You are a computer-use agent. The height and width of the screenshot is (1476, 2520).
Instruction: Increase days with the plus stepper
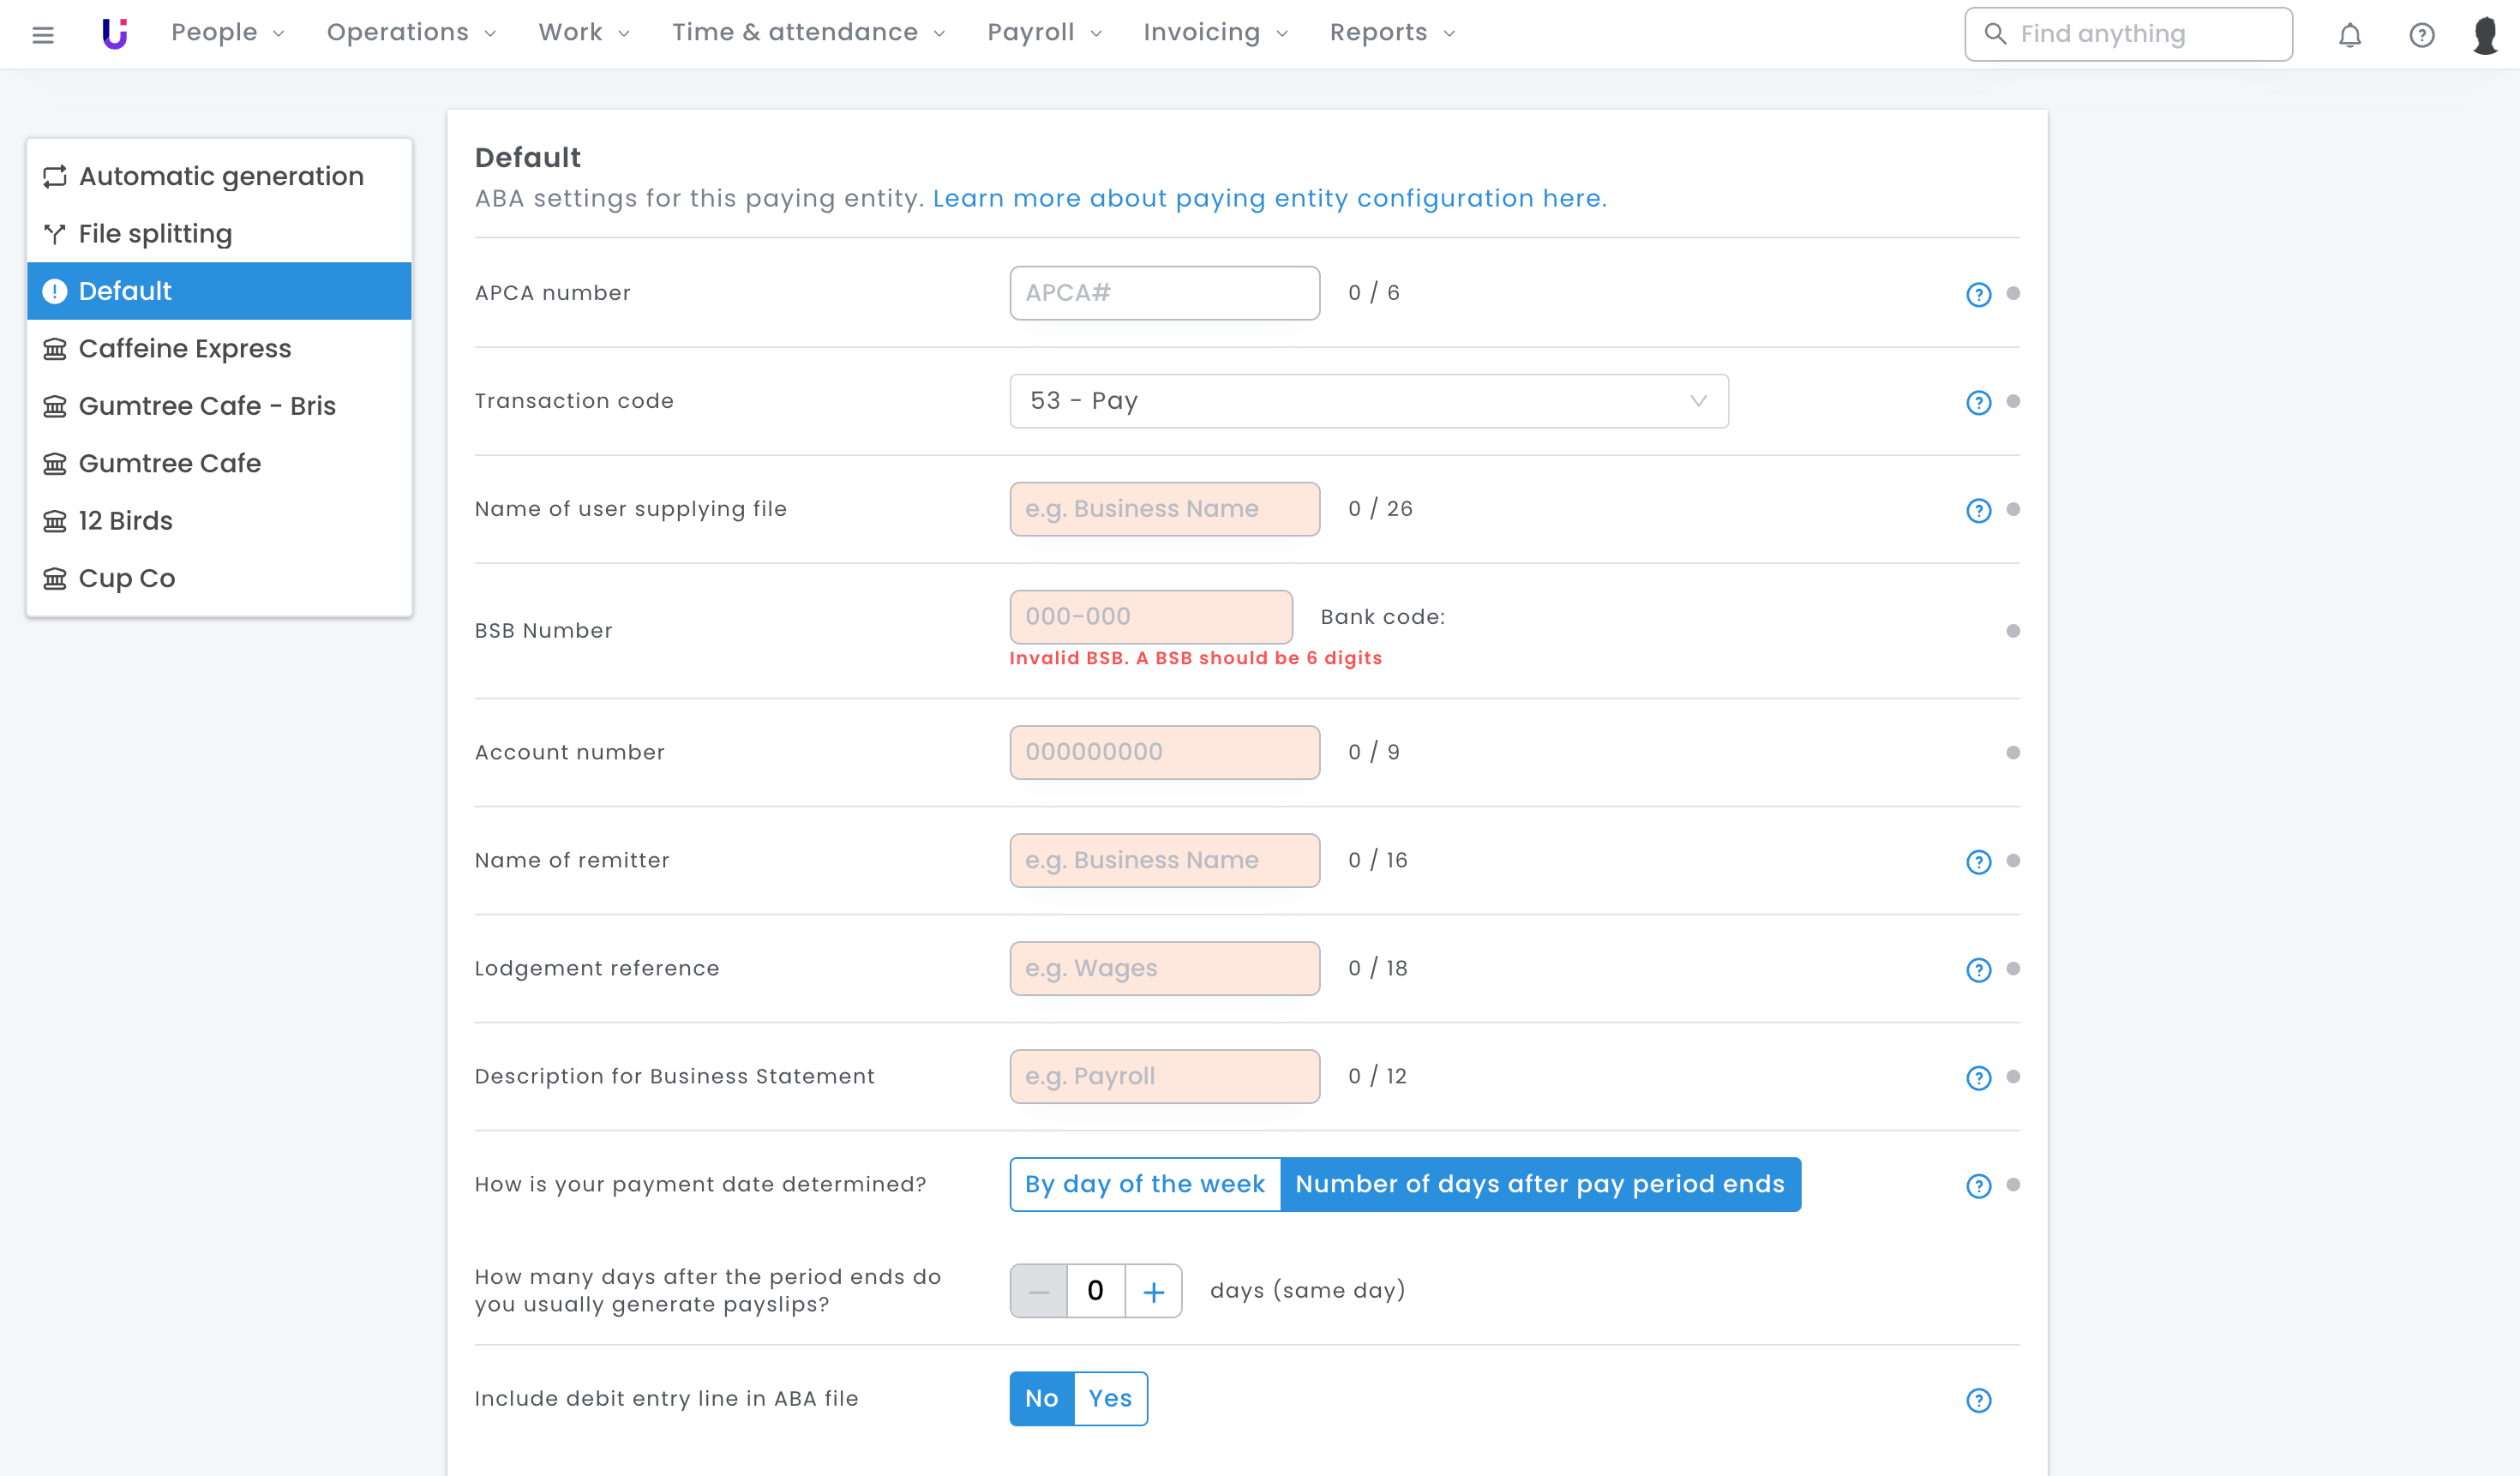pyautogui.click(x=1153, y=1291)
